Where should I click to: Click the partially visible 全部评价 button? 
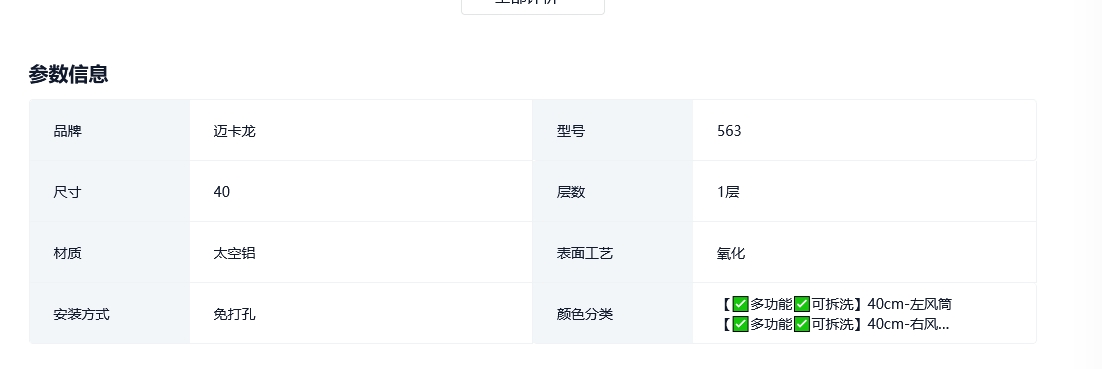point(533,6)
